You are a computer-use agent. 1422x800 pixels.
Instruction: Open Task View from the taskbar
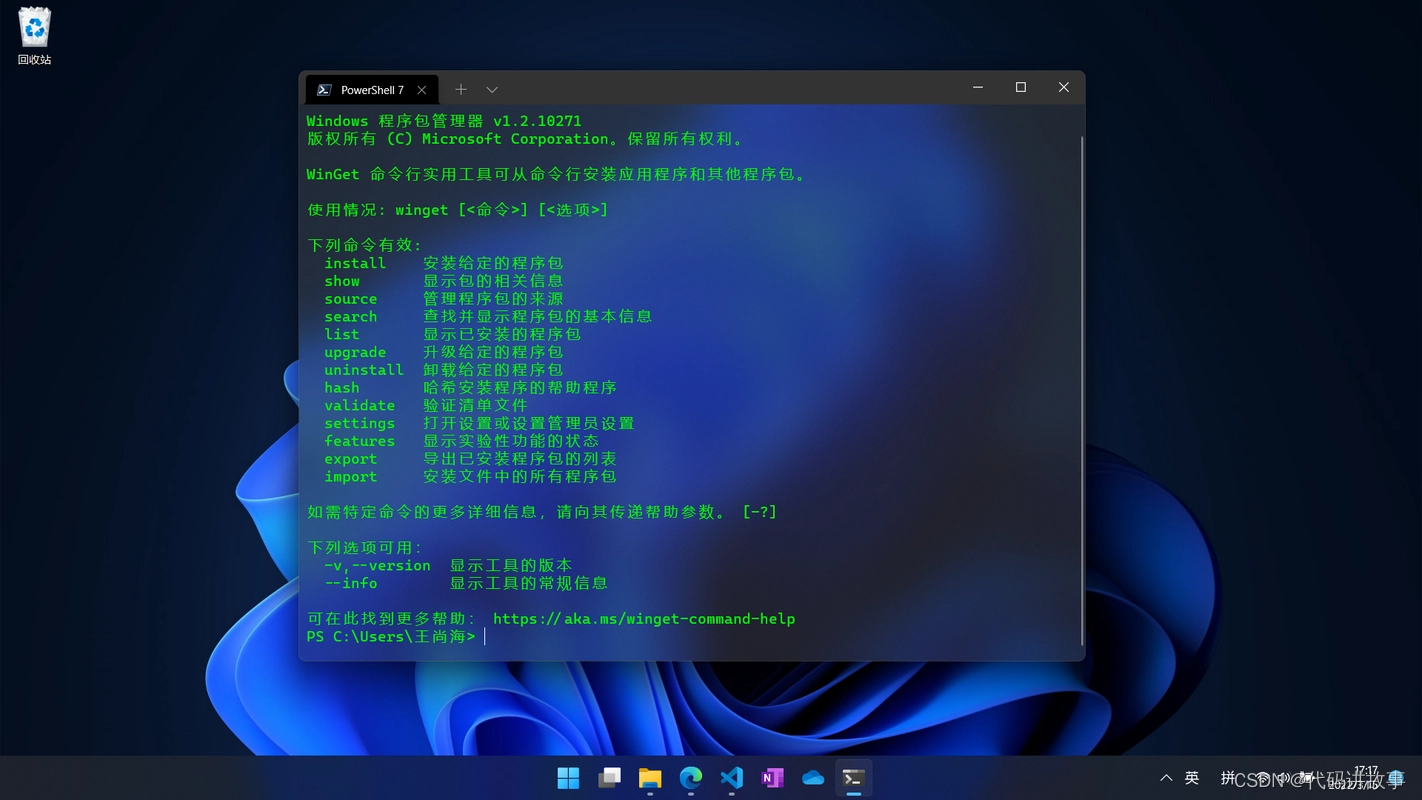tap(609, 777)
